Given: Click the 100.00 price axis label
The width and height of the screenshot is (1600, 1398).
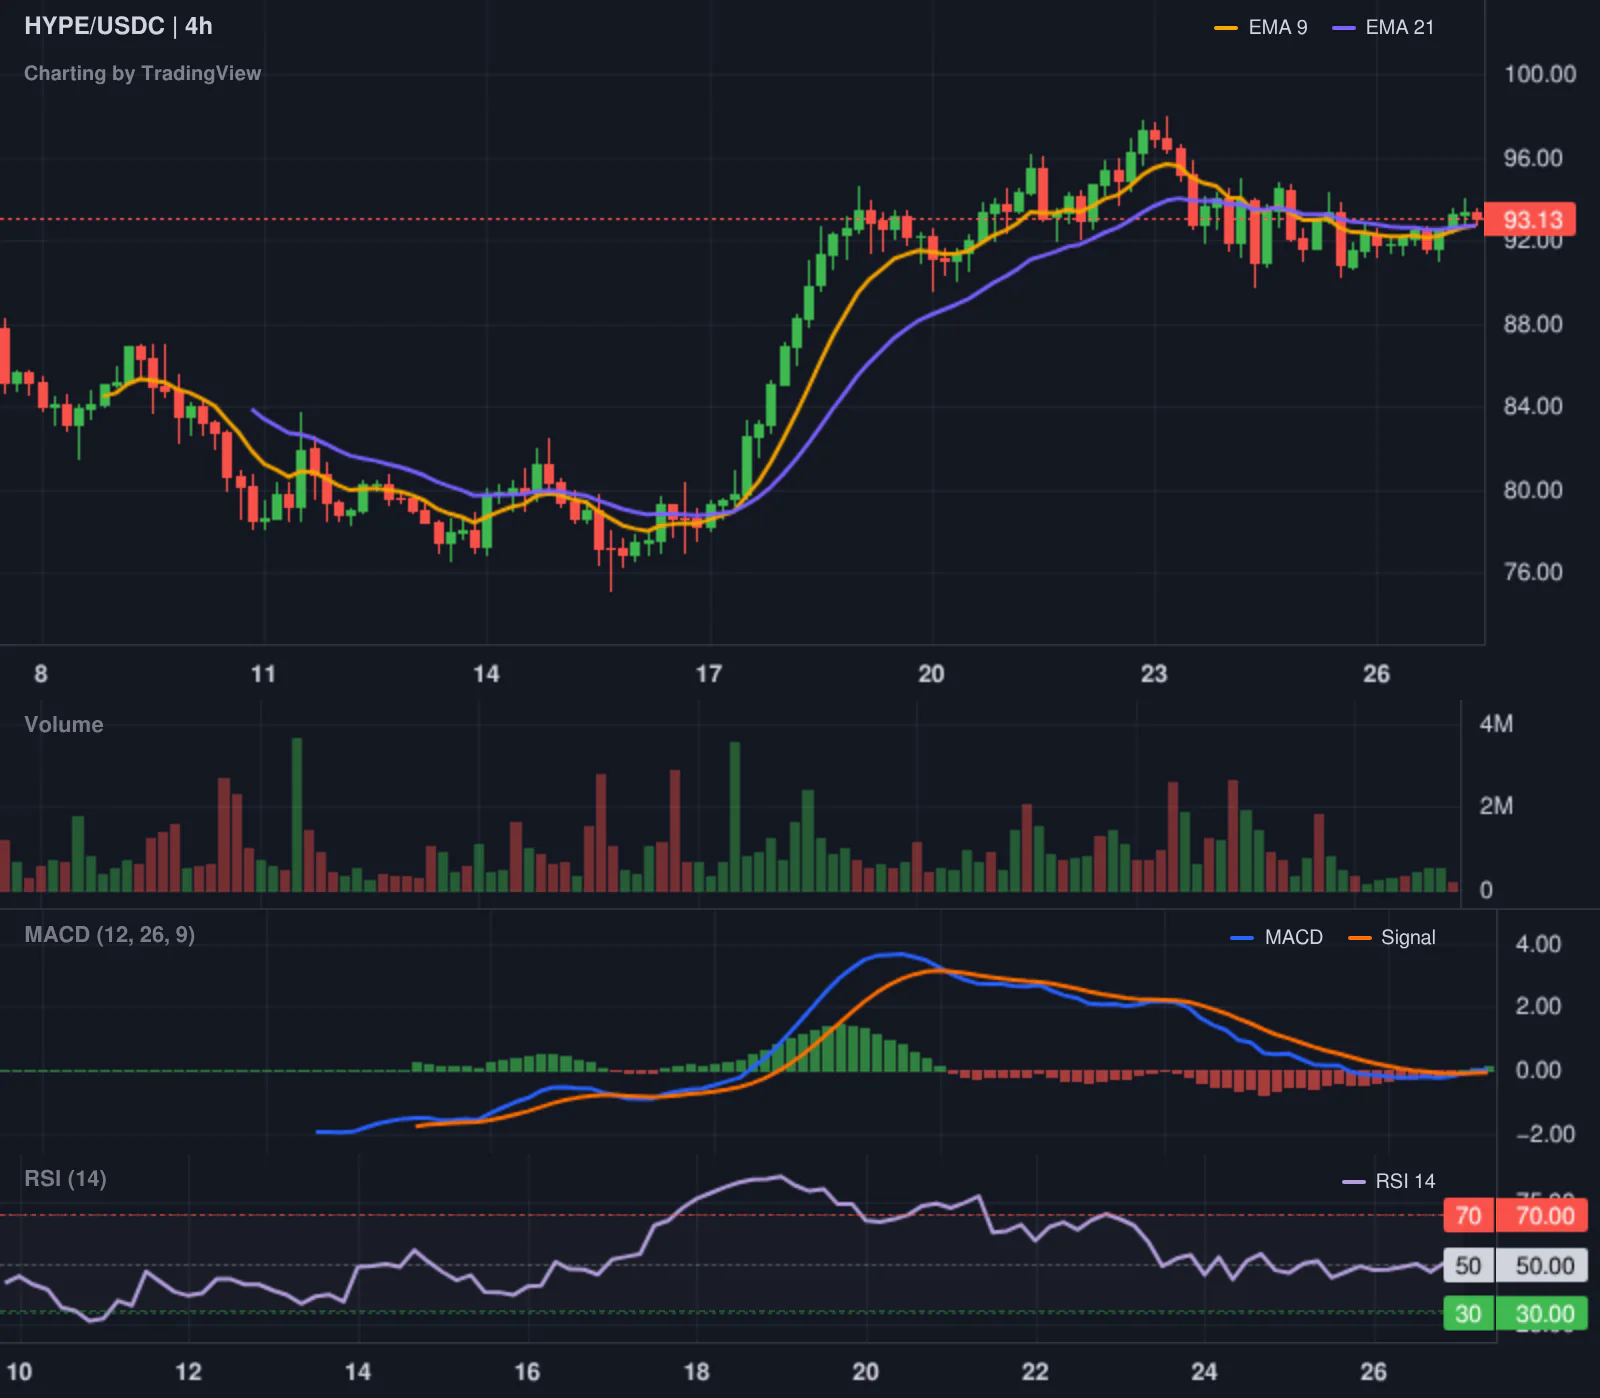Looking at the screenshot, I should pyautogui.click(x=1540, y=74).
